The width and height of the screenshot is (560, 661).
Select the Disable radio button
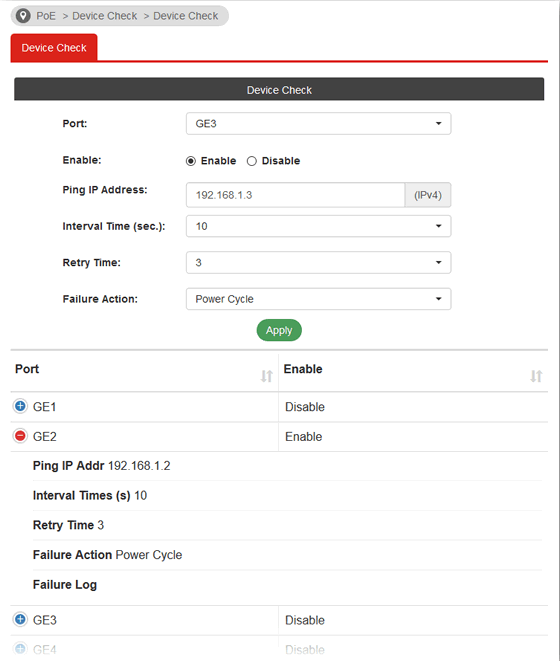[252, 161]
